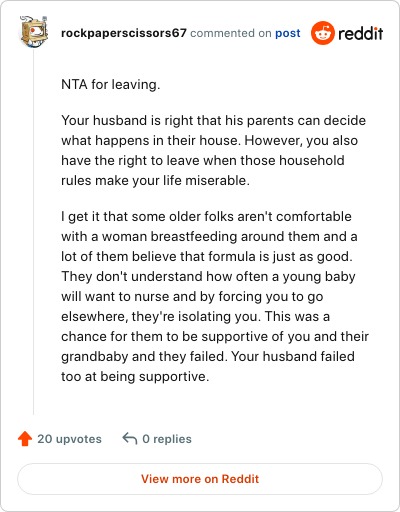The width and height of the screenshot is (400, 512).
Task: Click the line beginning "elsewhere, they're isolating"
Action: tap(195, 316)
